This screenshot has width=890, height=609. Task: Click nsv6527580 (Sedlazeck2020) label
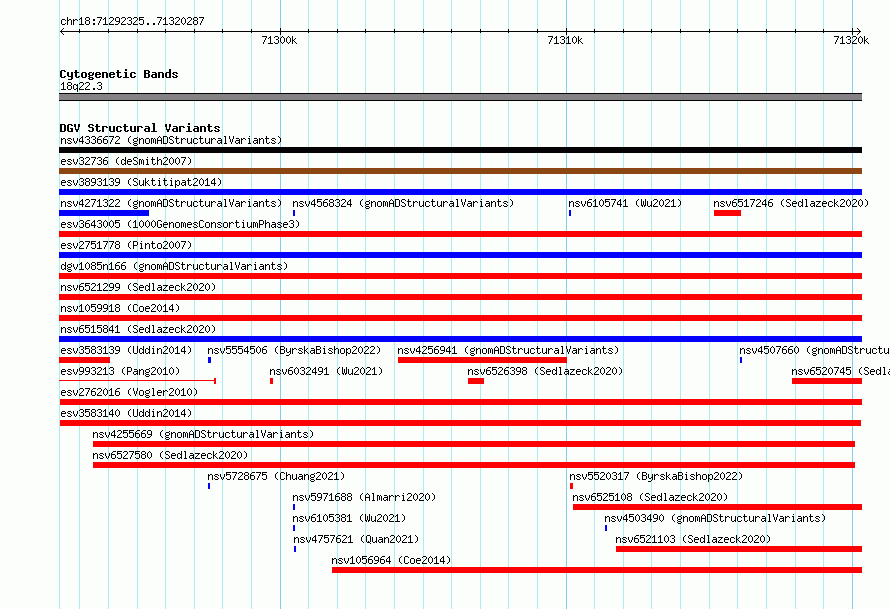[x=170, y=455]
